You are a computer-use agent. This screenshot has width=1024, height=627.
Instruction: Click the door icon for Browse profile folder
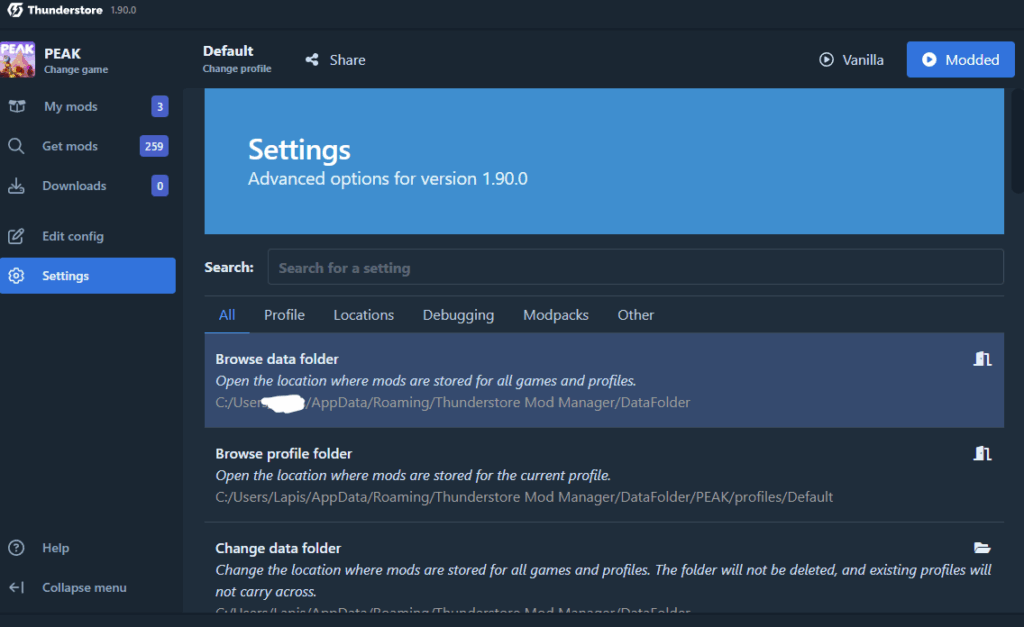tap(982, 453)
